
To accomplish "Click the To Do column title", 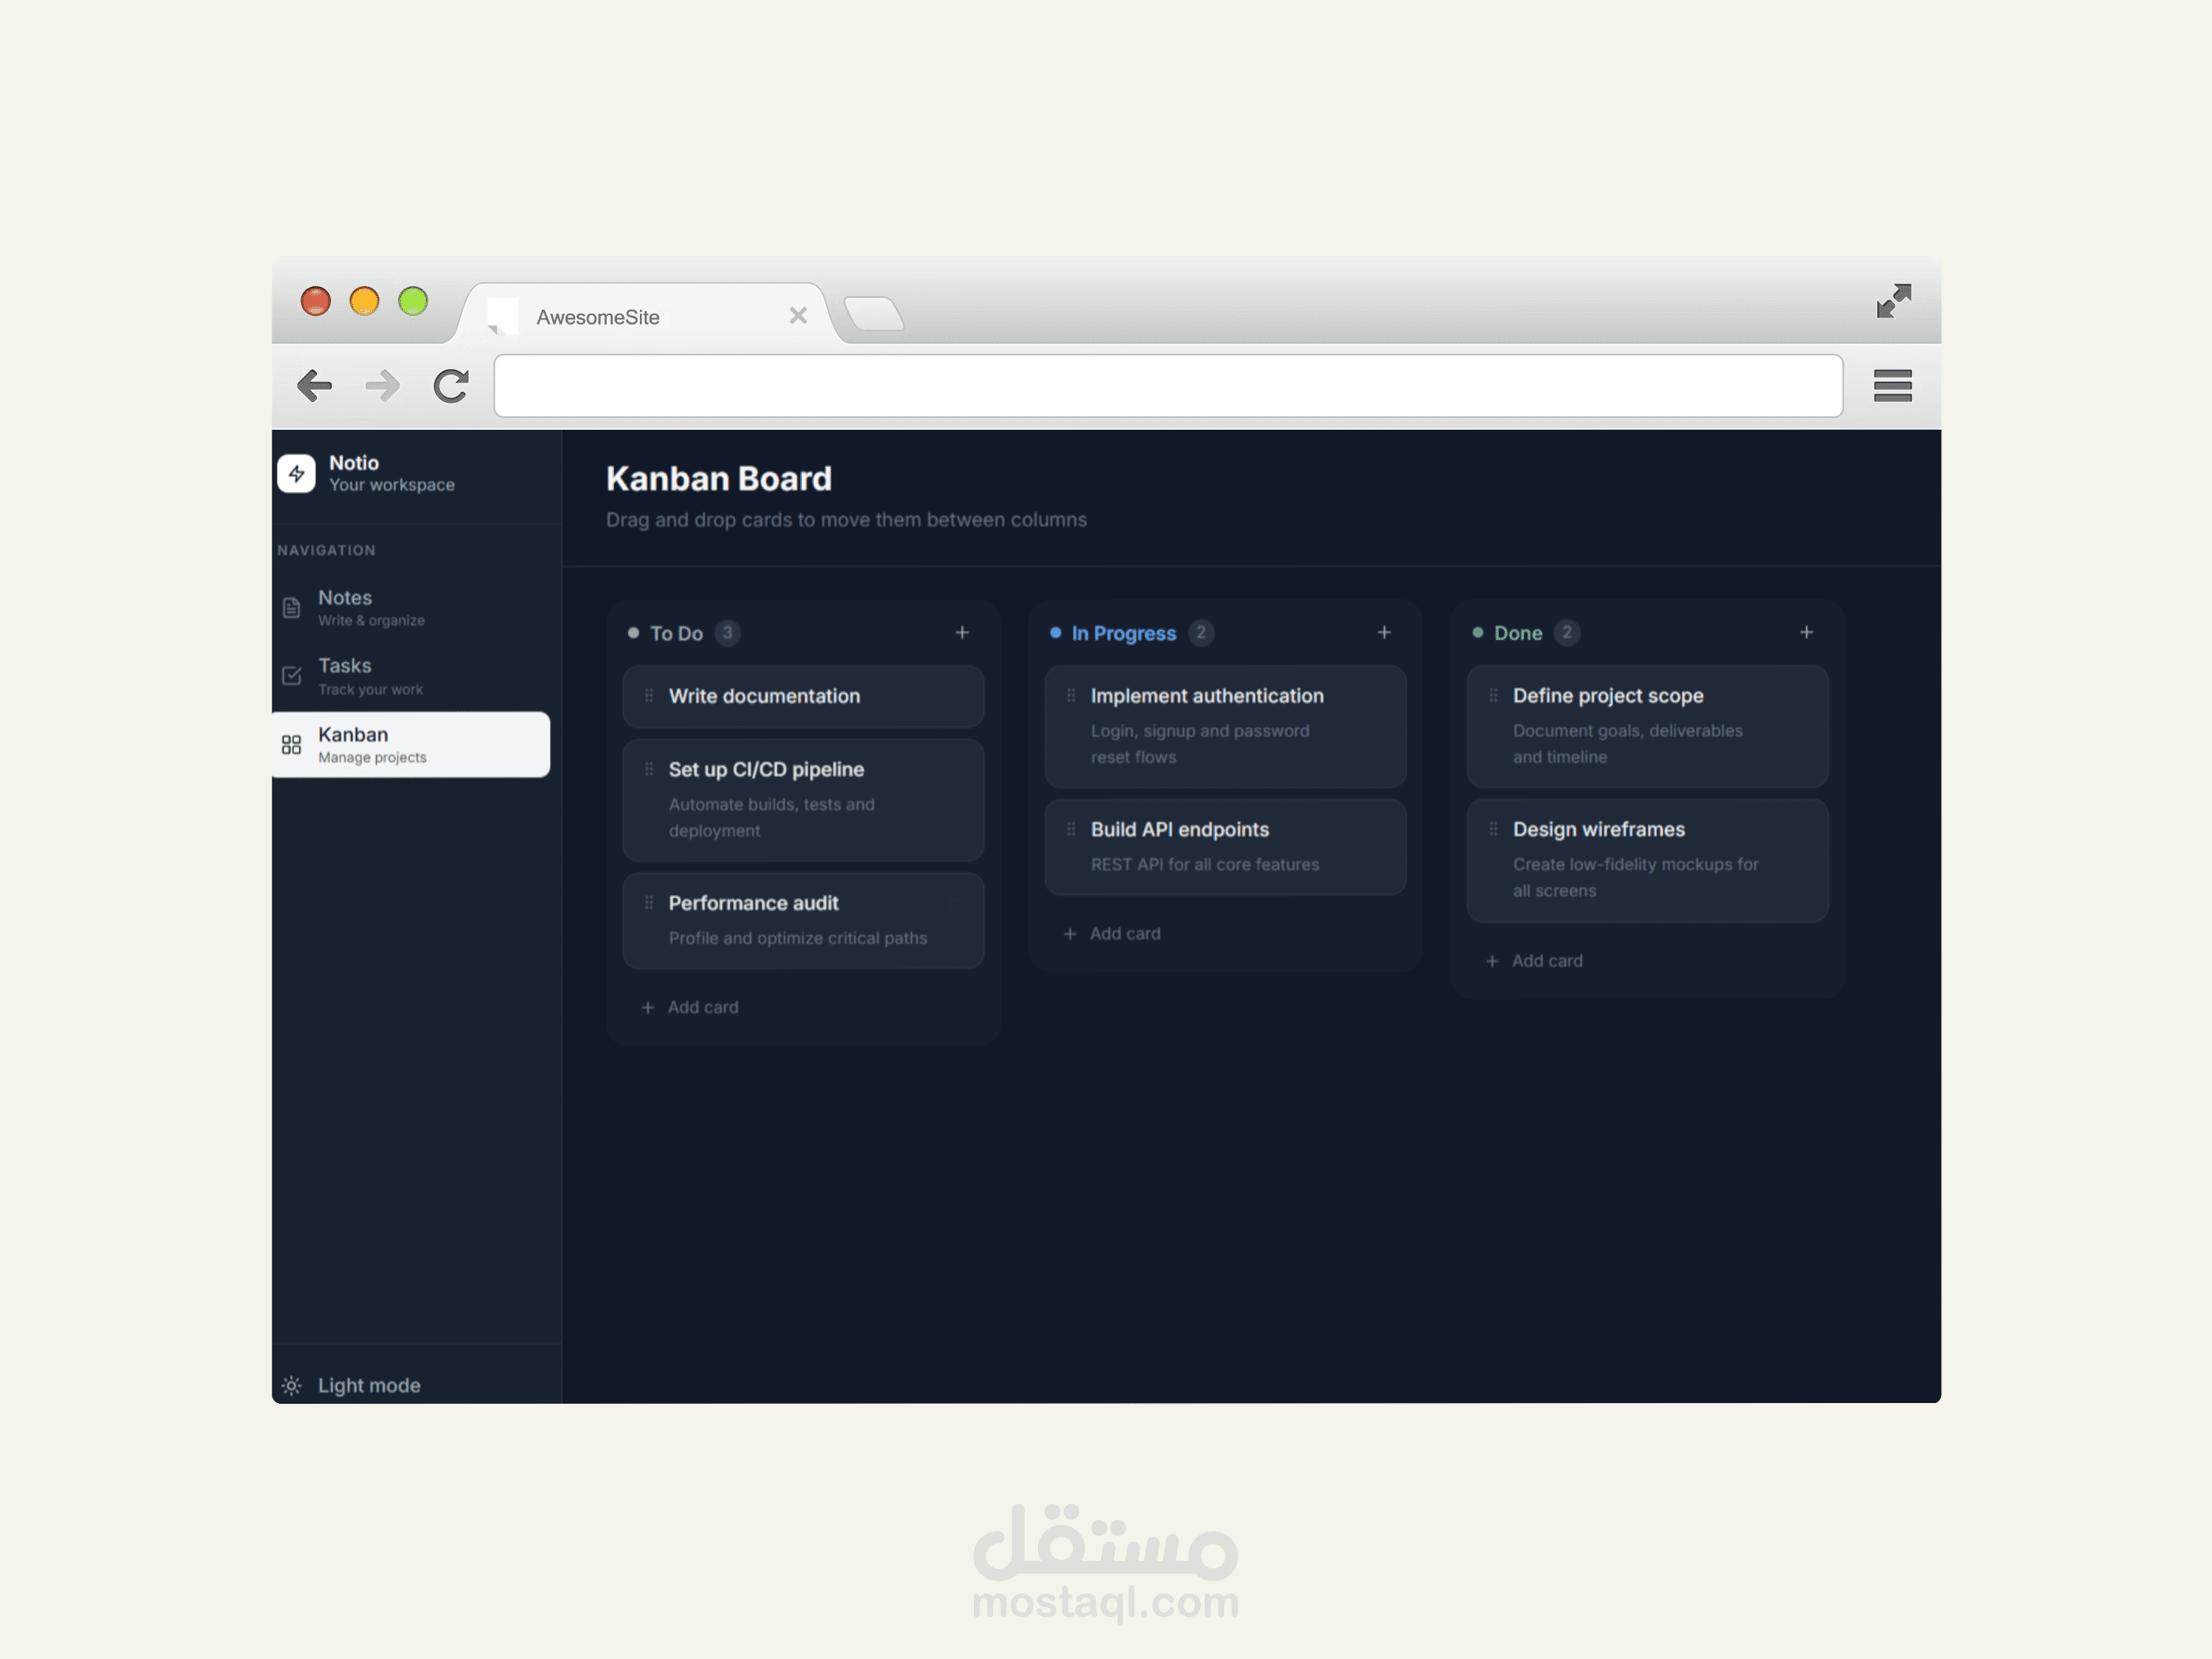I will [x=676, y=633].
